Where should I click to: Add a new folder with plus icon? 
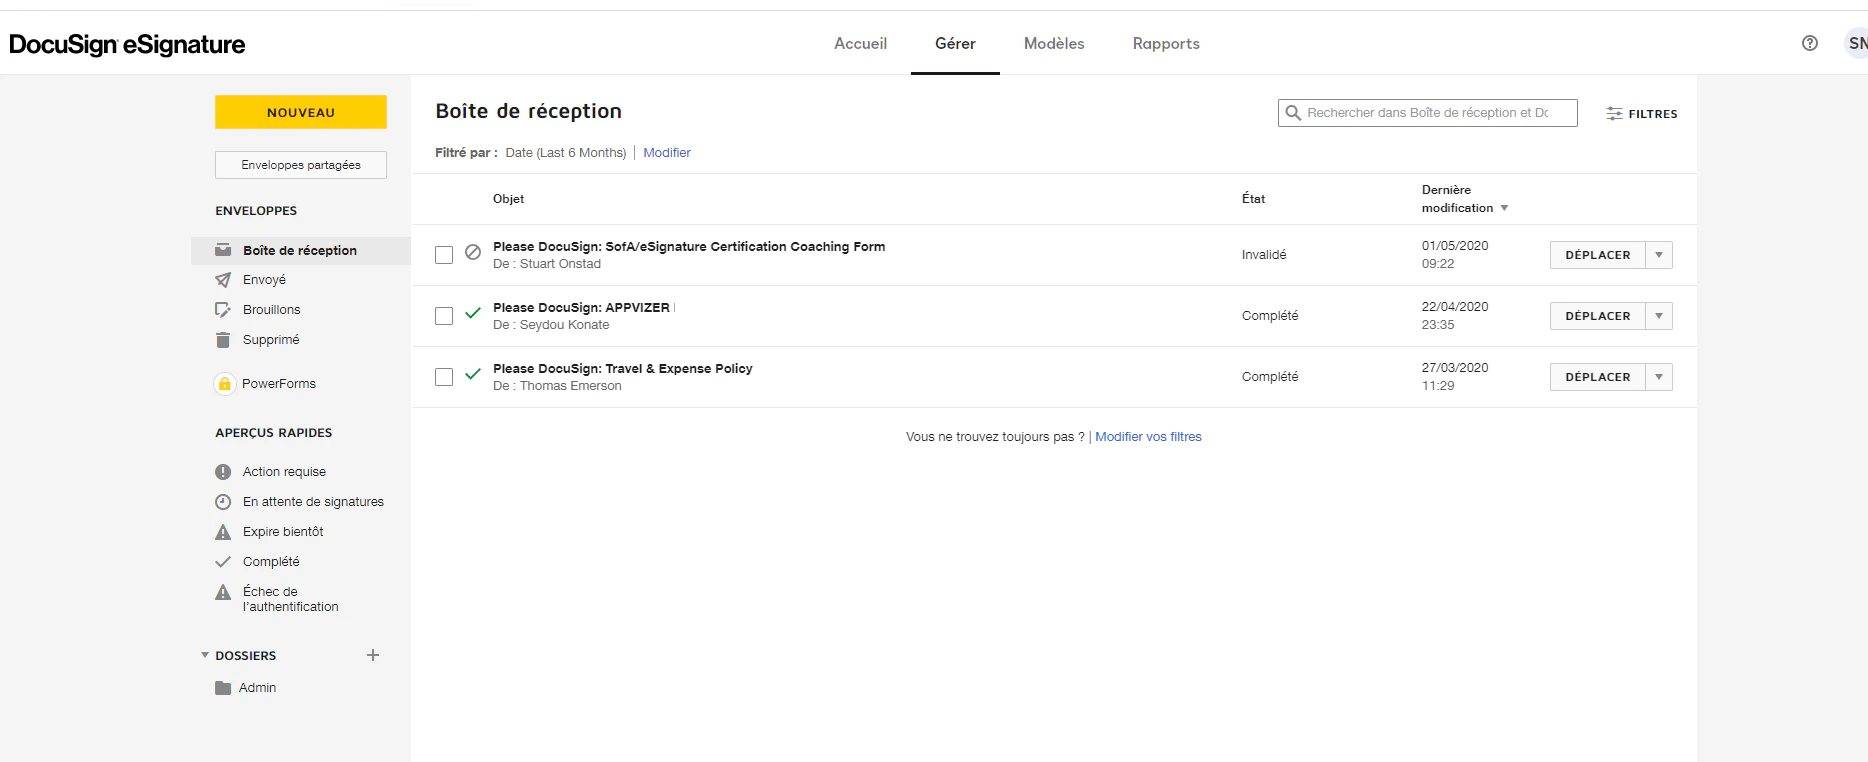(x=373, y=655)
